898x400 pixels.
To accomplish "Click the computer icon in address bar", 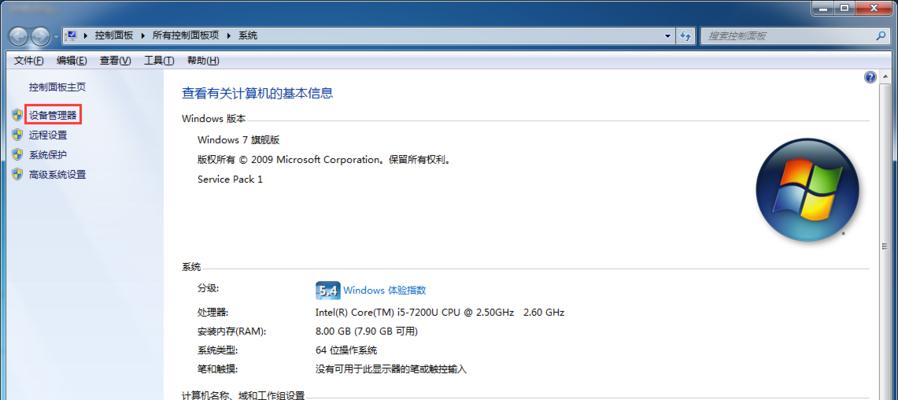I will tap(72, 36).
